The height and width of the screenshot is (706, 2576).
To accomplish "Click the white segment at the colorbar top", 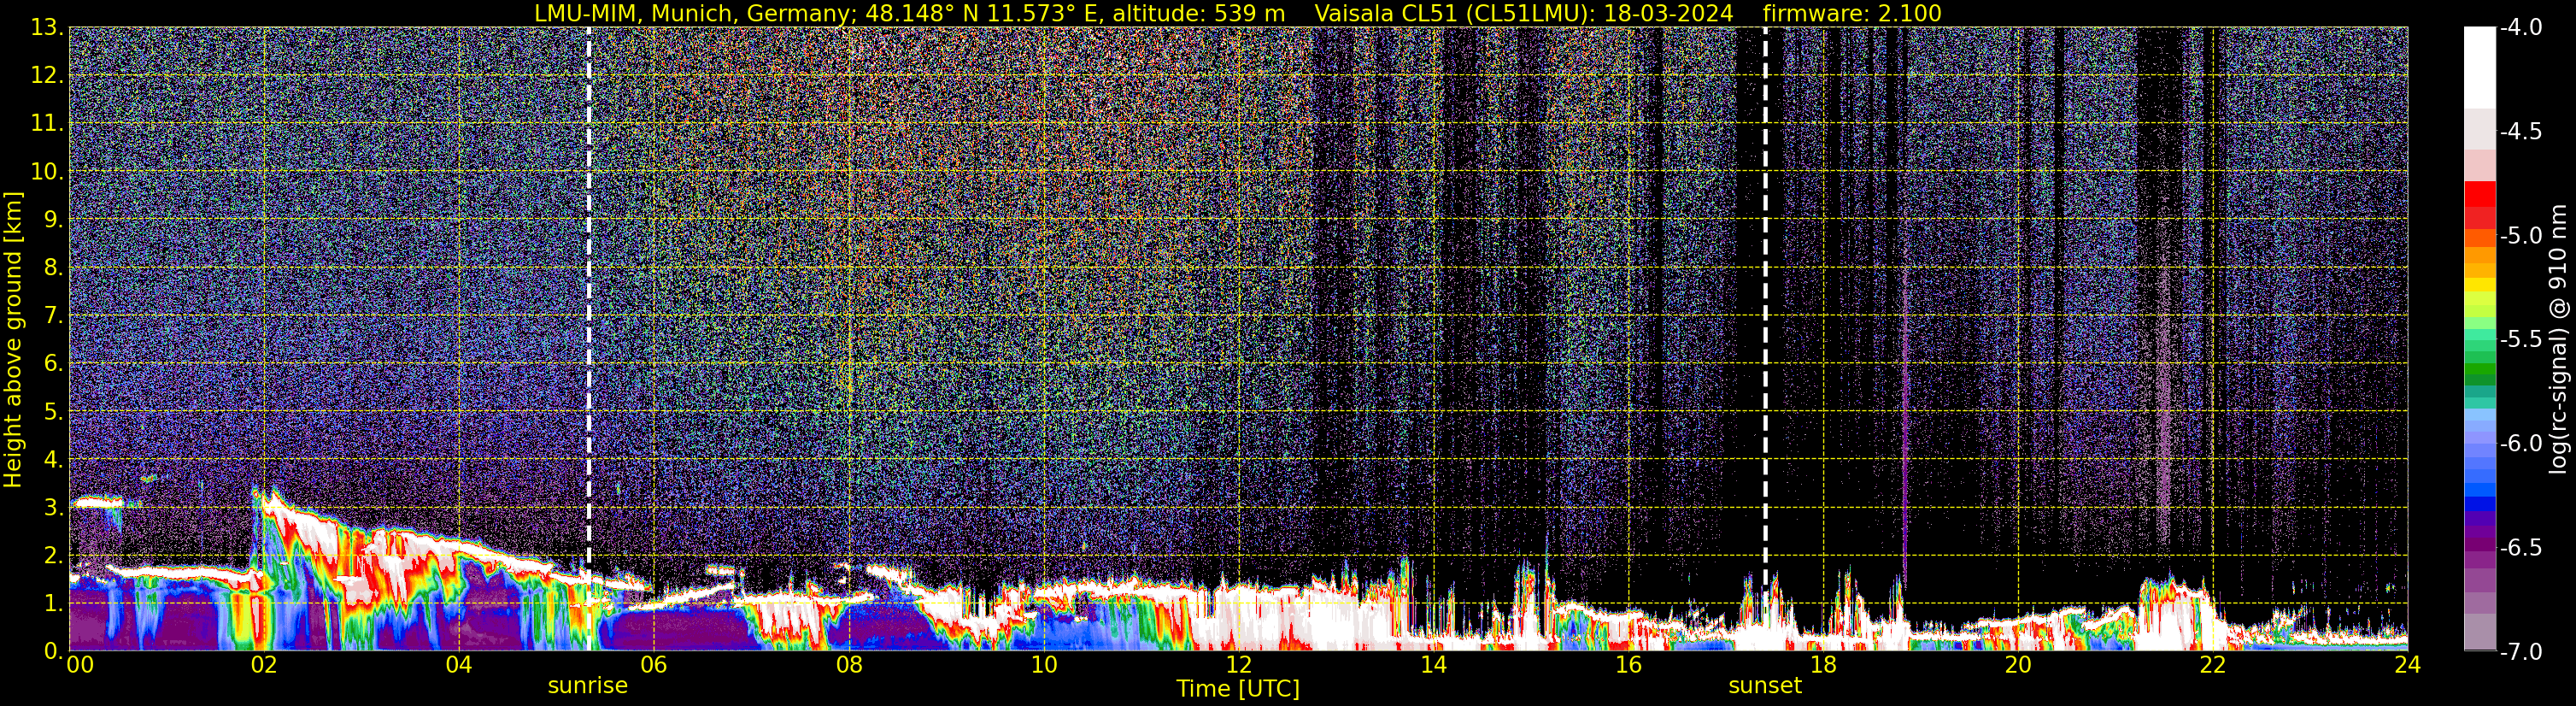I will [x=2479, y=67].
